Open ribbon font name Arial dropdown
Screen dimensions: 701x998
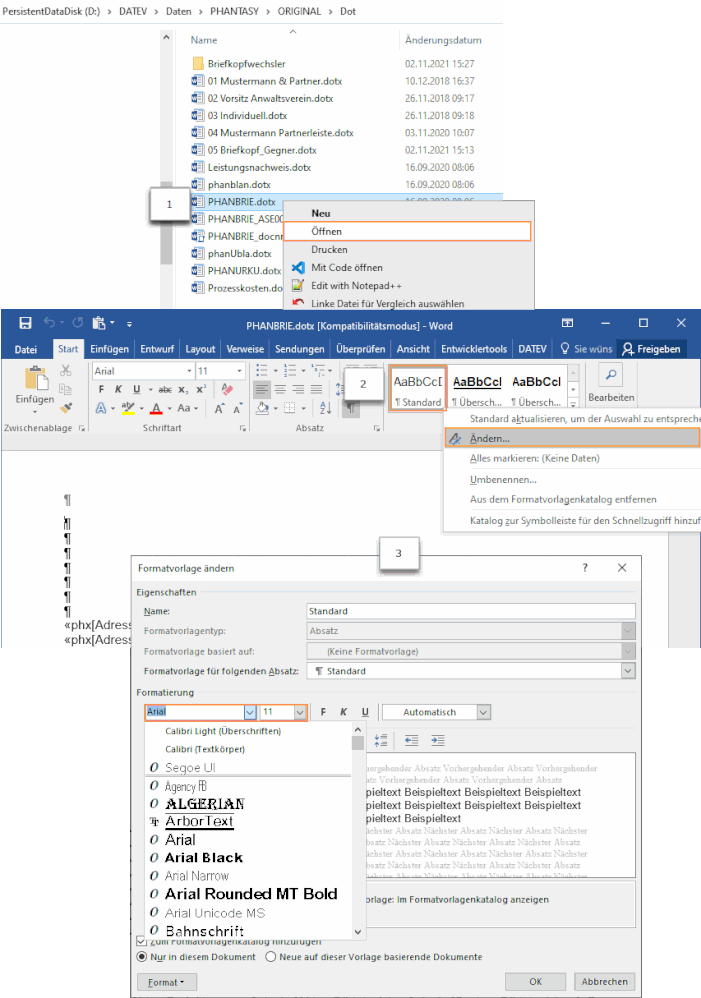click(189, 370)
